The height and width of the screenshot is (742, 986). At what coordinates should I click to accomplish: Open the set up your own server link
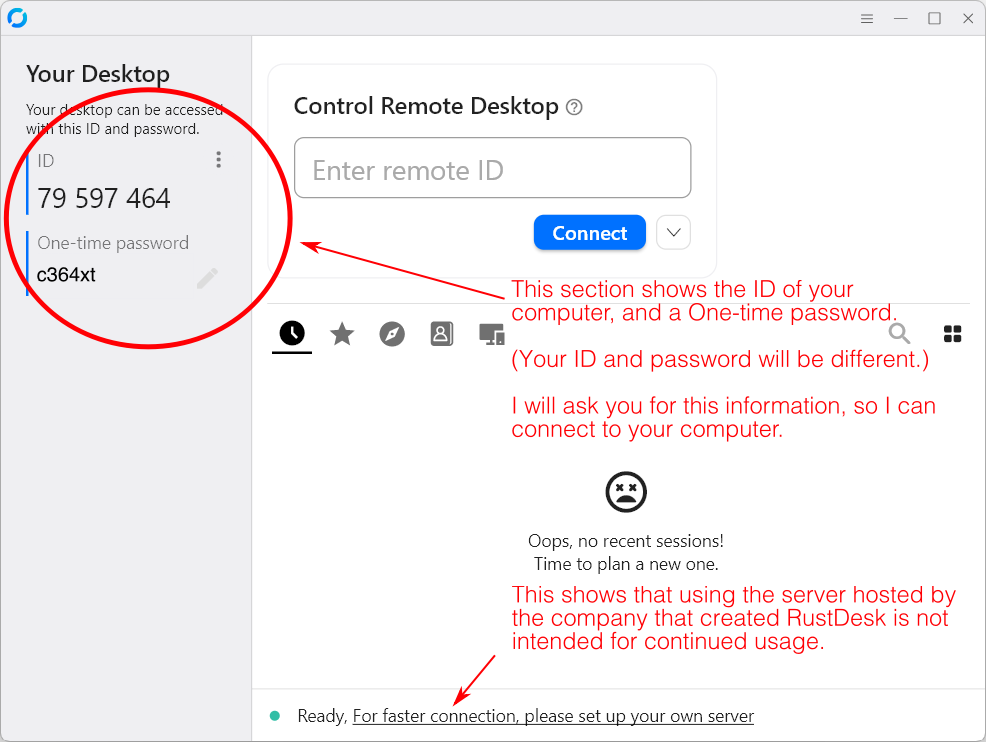(x=555, y=716)
